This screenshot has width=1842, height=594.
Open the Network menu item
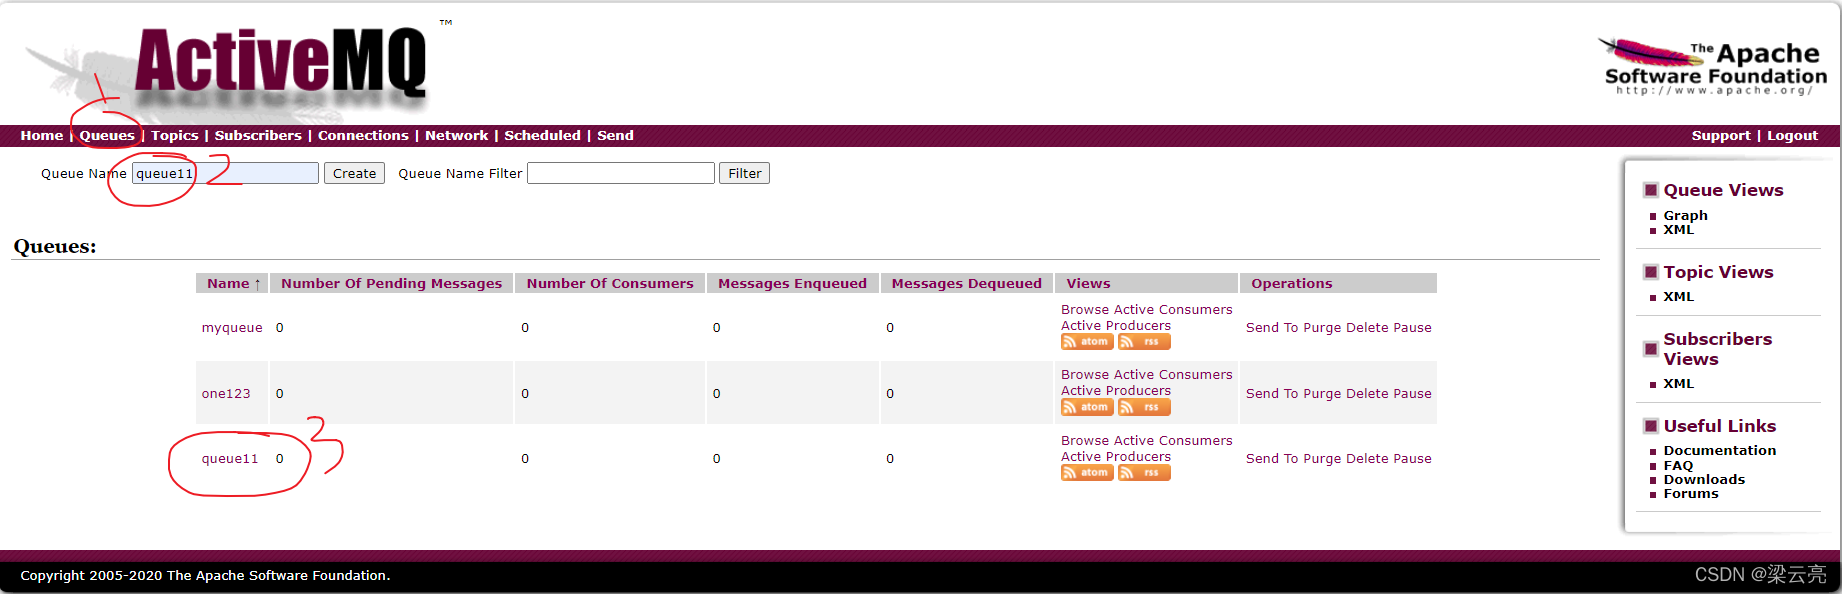457,135
